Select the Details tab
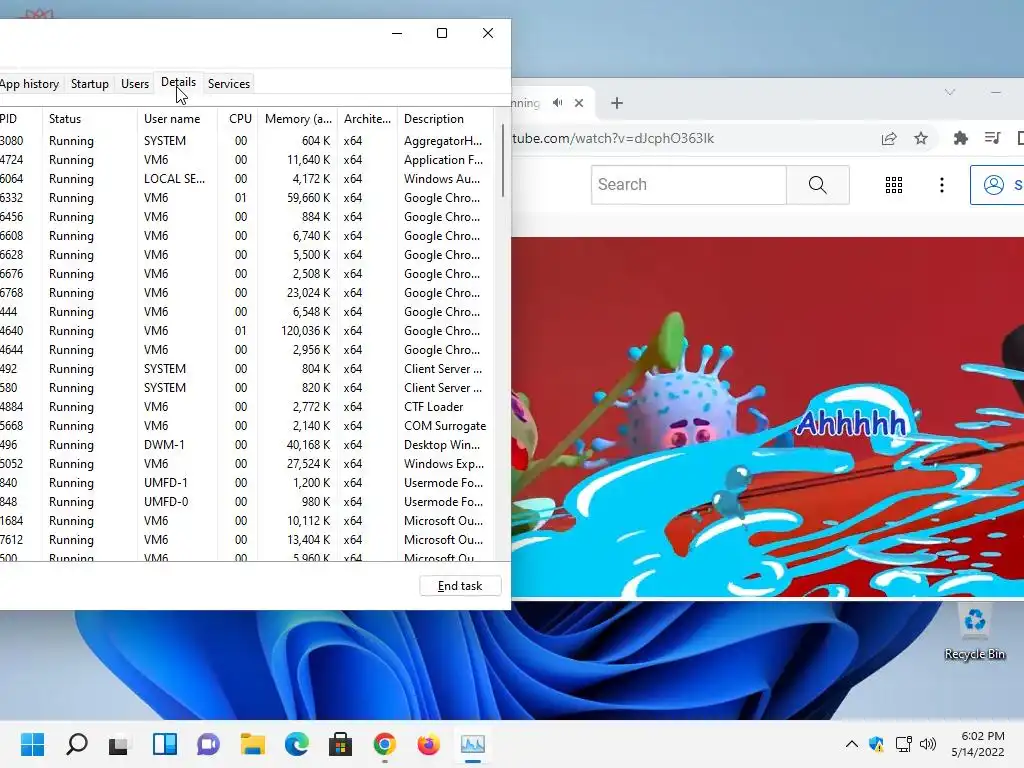The image size is (1024, 768). 178,82
